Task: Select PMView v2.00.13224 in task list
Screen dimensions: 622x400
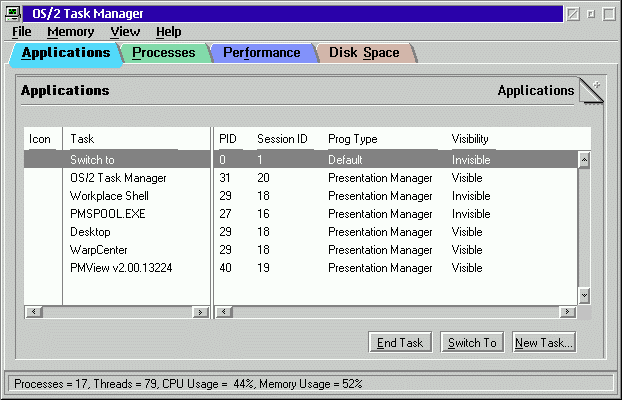Action: 121,268
